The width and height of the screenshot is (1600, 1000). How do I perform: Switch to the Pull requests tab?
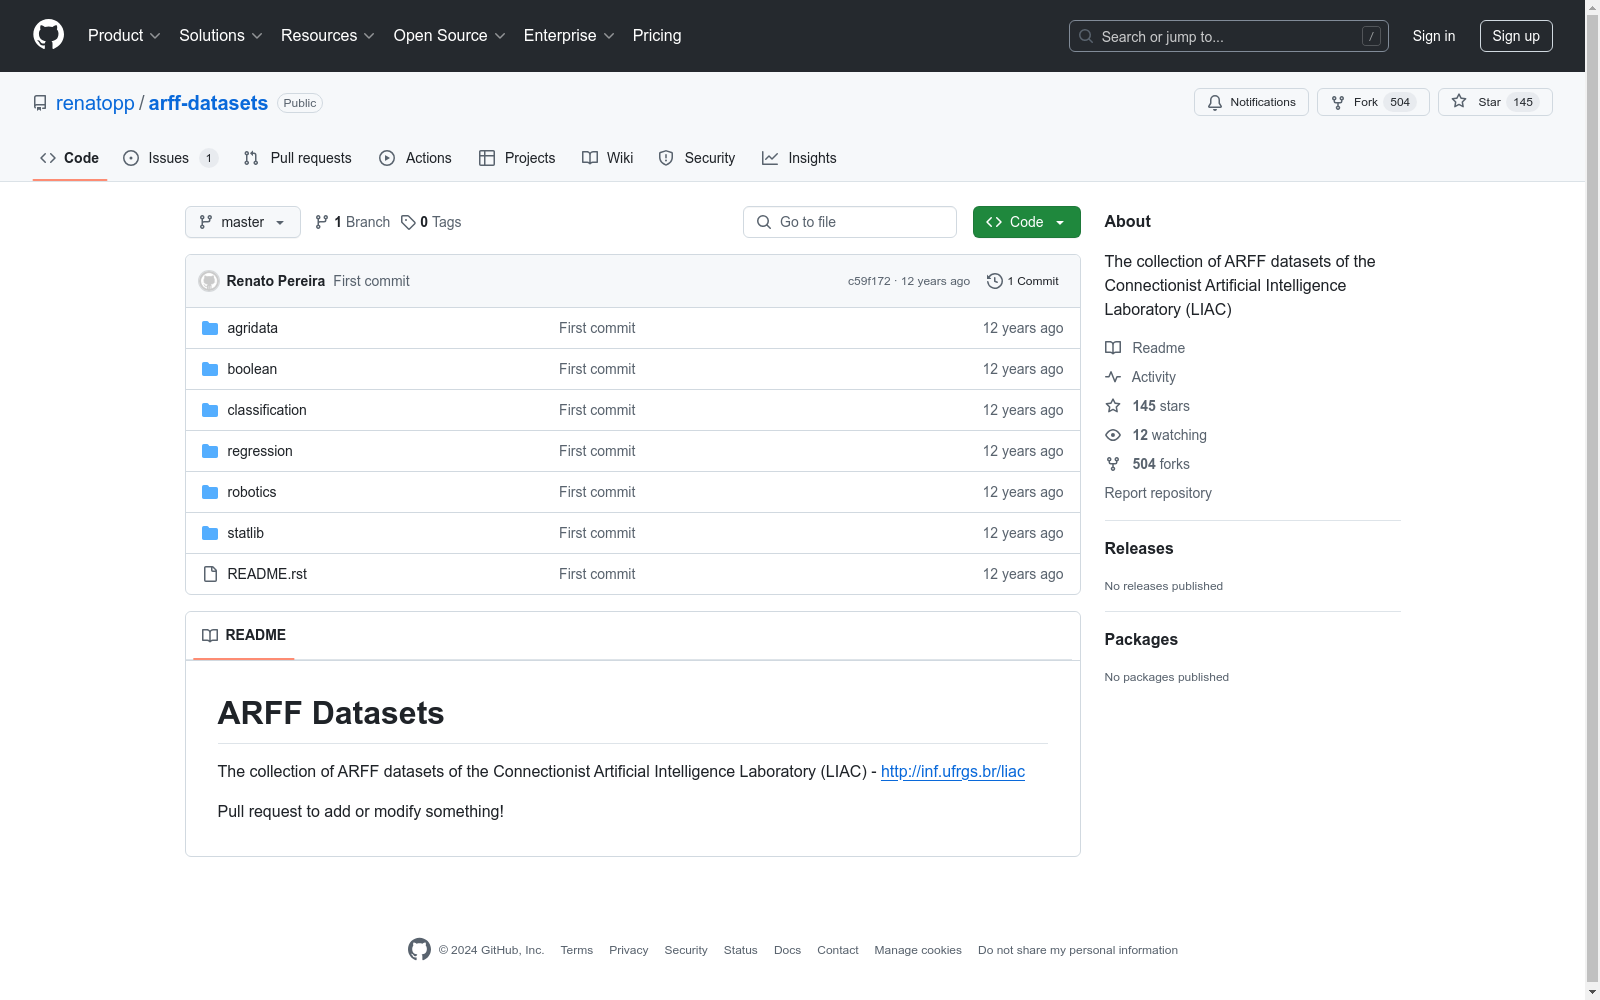(298, 158)
